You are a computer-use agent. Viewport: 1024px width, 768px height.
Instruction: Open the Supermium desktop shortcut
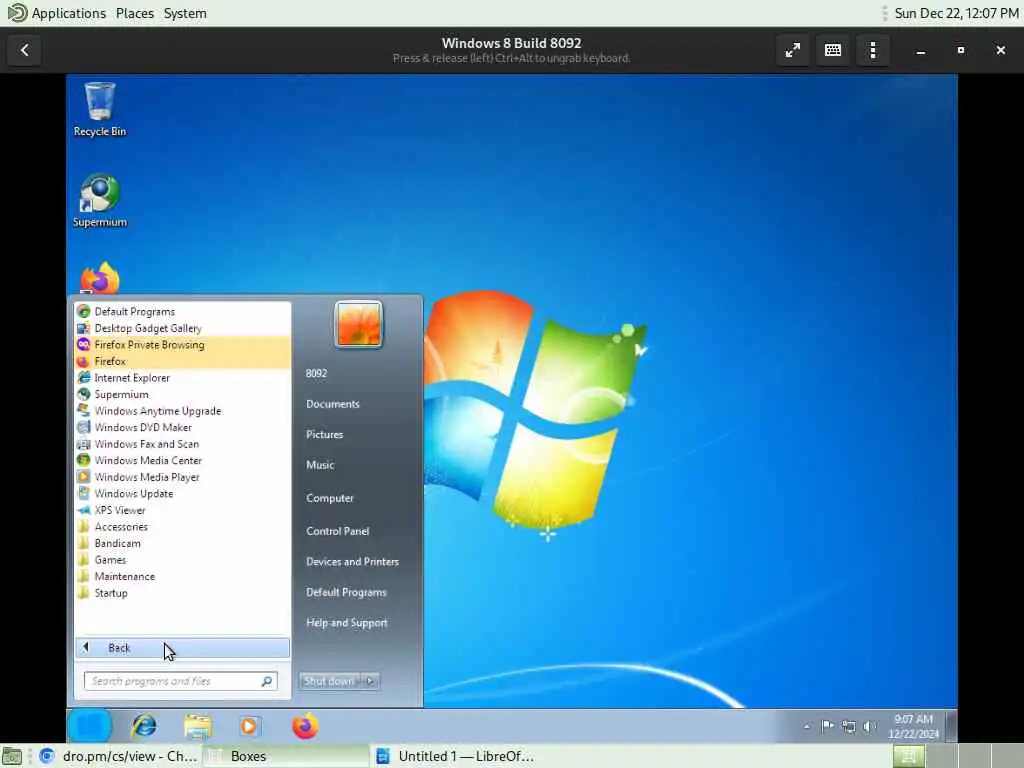click(x=99, y=200)
